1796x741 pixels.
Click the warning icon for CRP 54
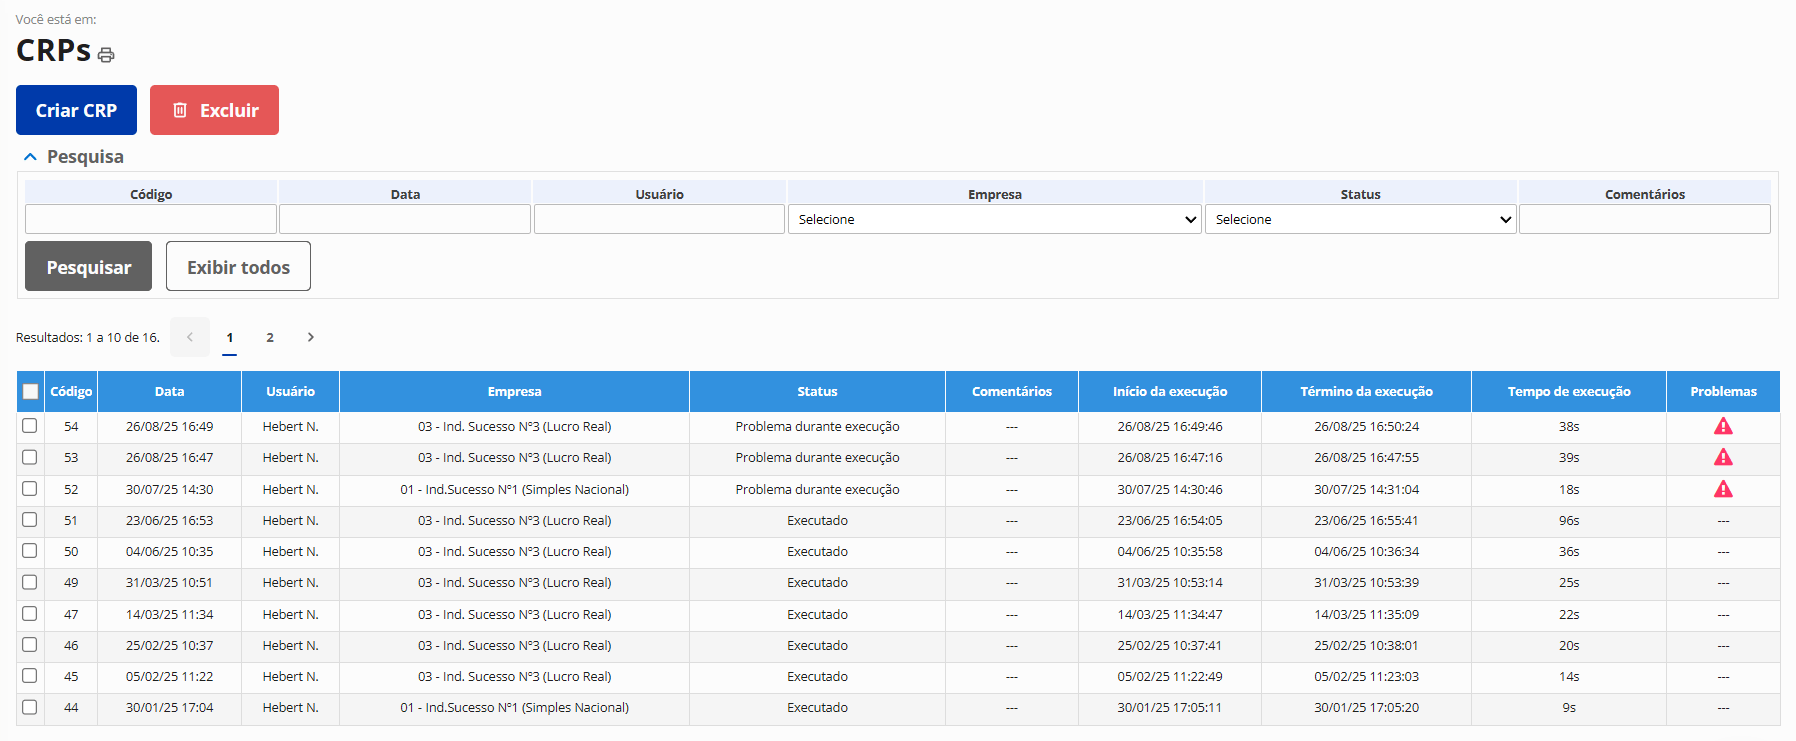tap(1723, 427)
